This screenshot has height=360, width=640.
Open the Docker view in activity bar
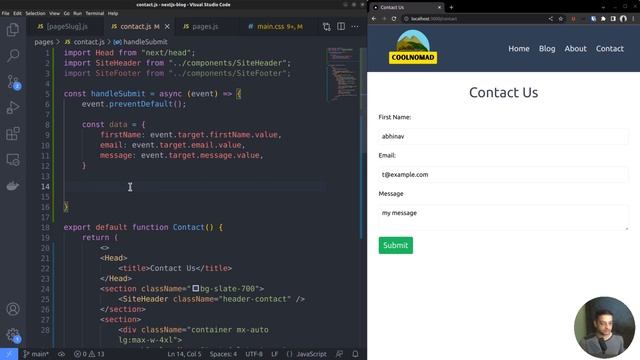(13, 186)
